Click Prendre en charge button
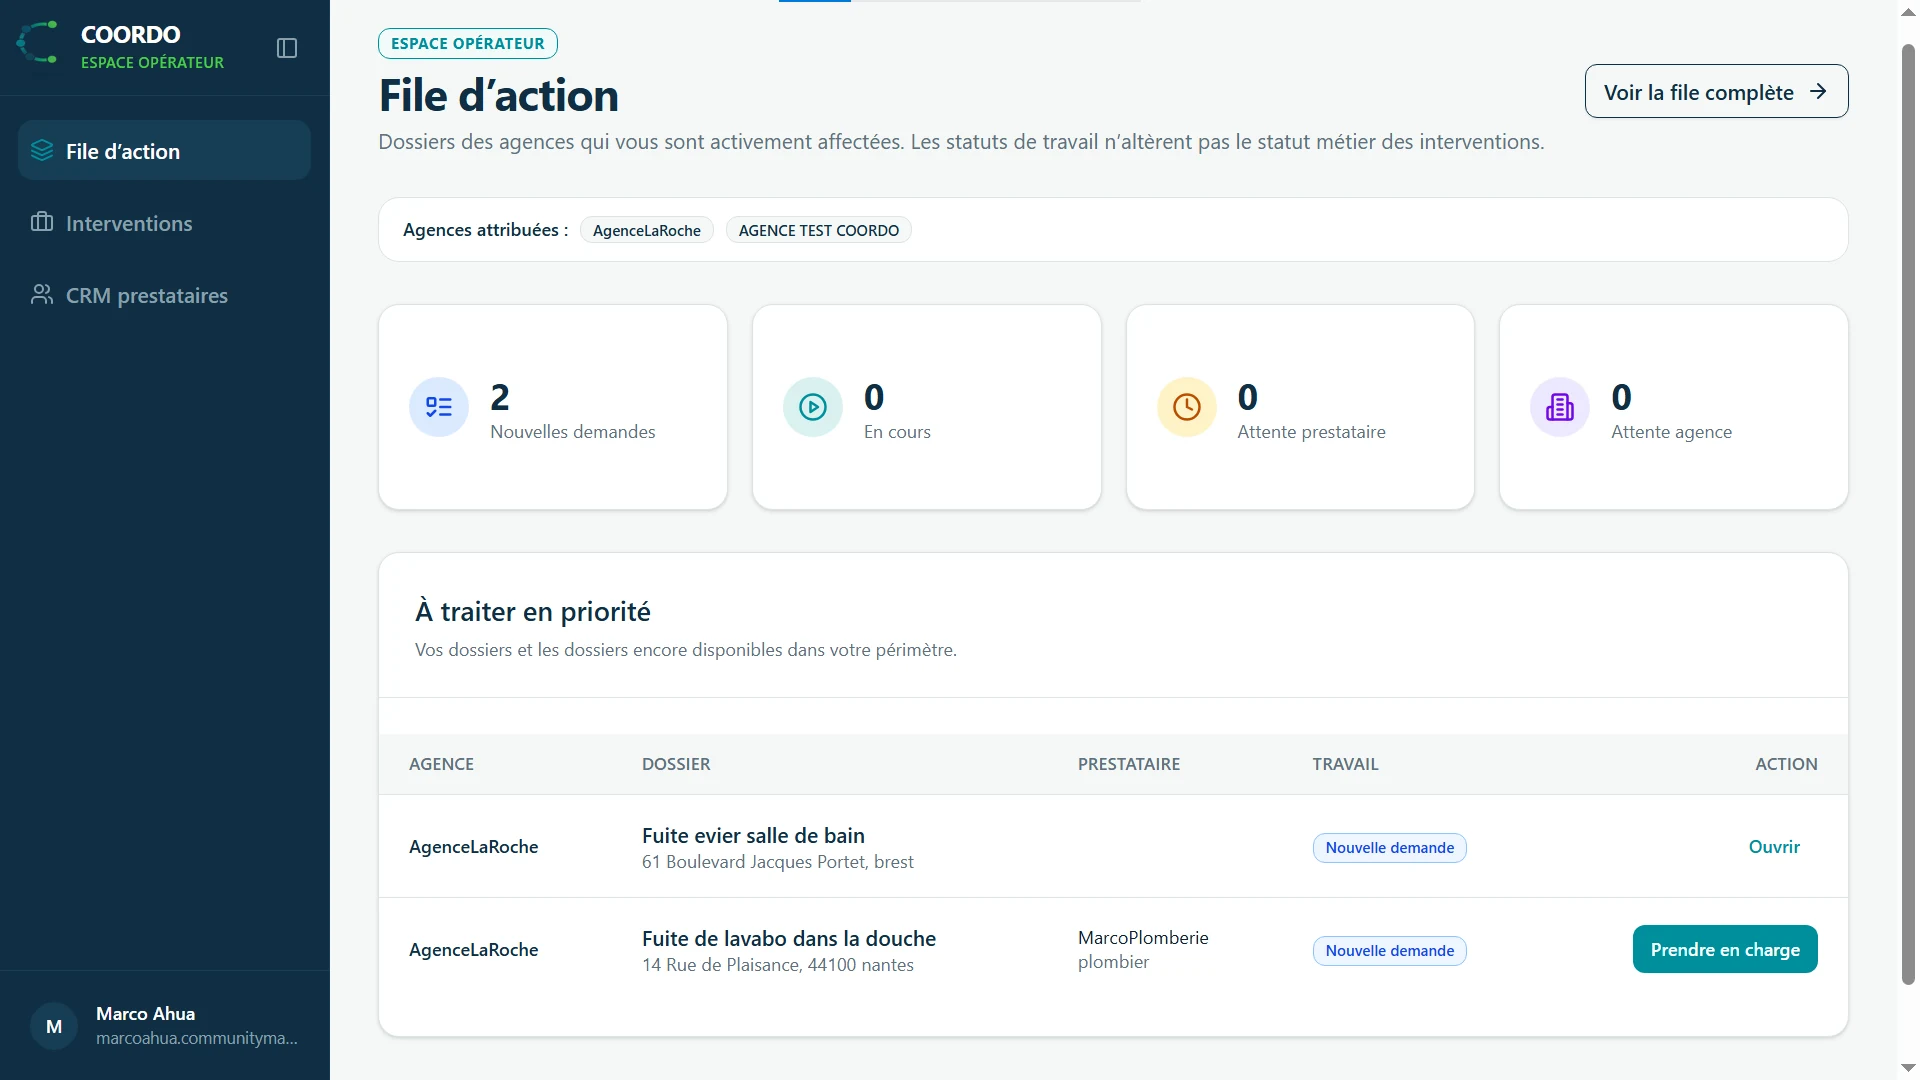This screenshot has width=1920, height=1080. (1725, 949)
